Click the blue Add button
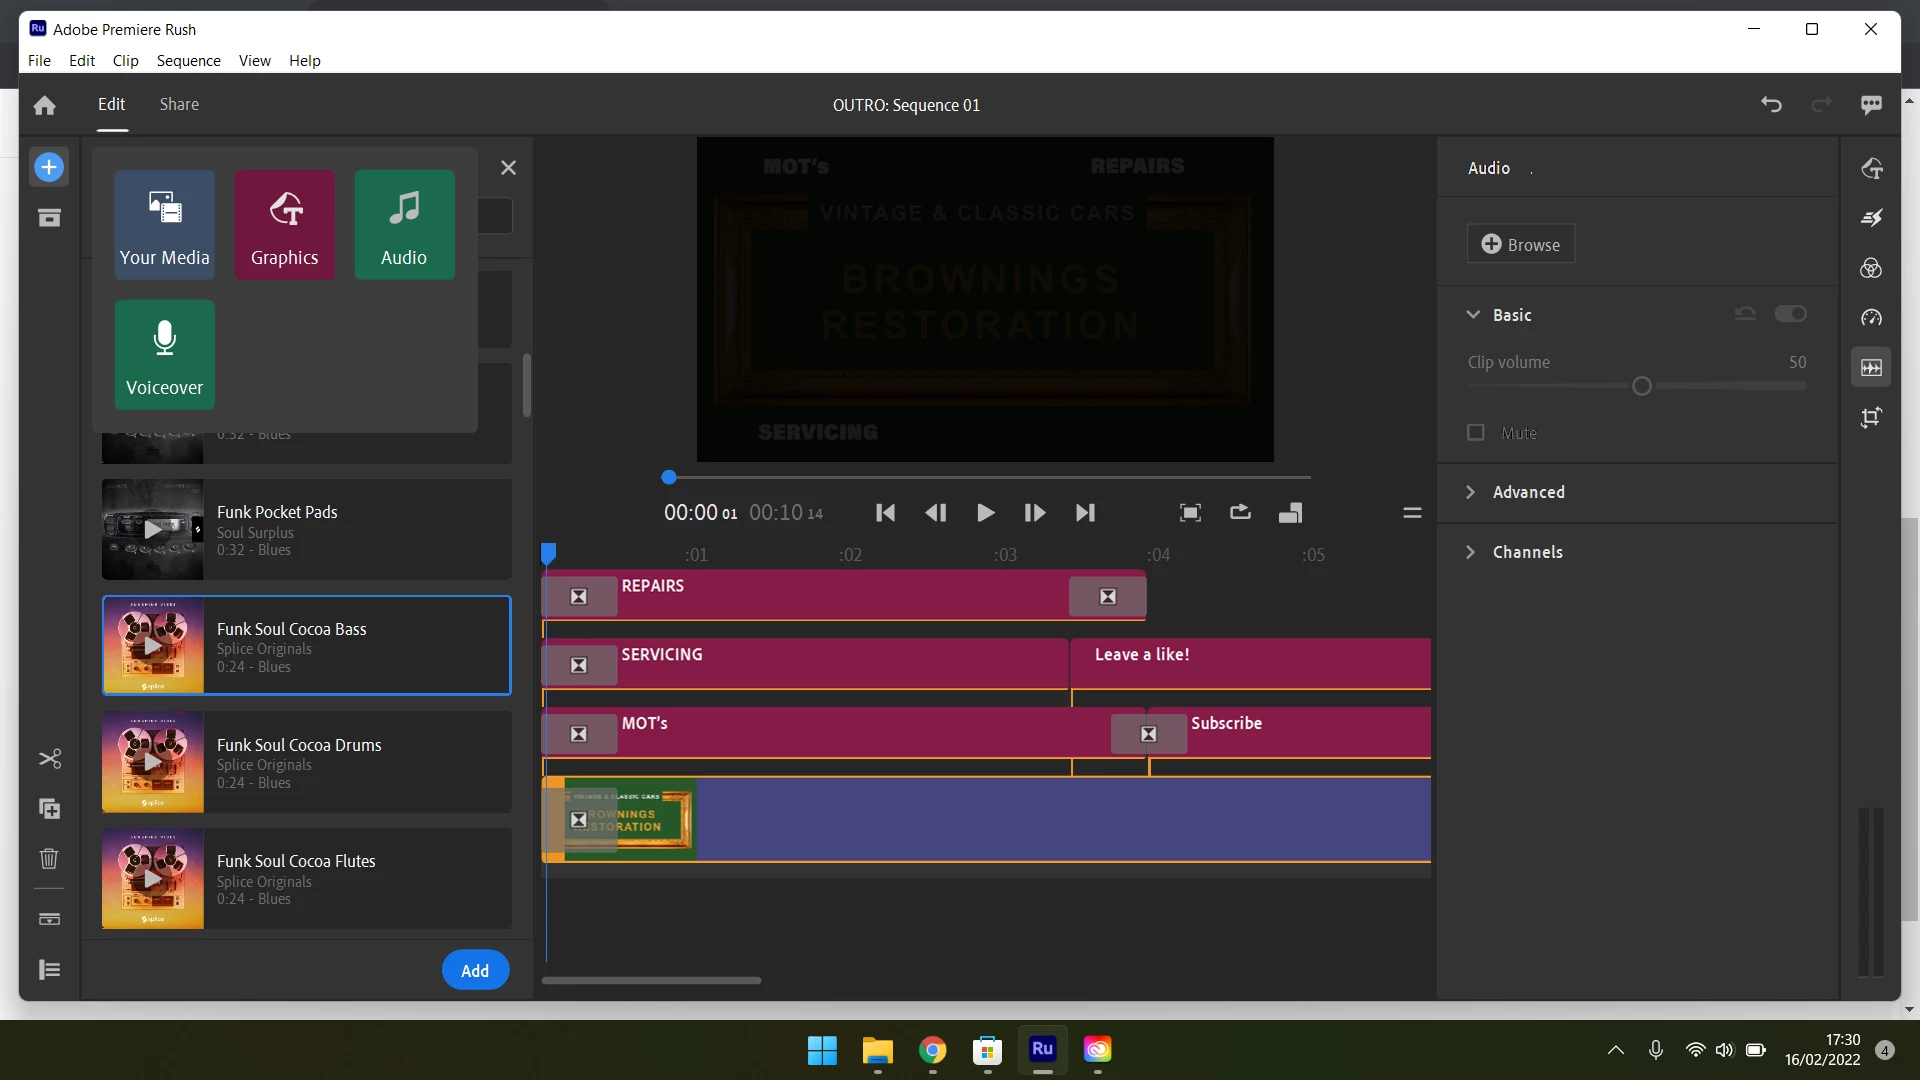The image size is (1920, 1080). tap(475, 971)
